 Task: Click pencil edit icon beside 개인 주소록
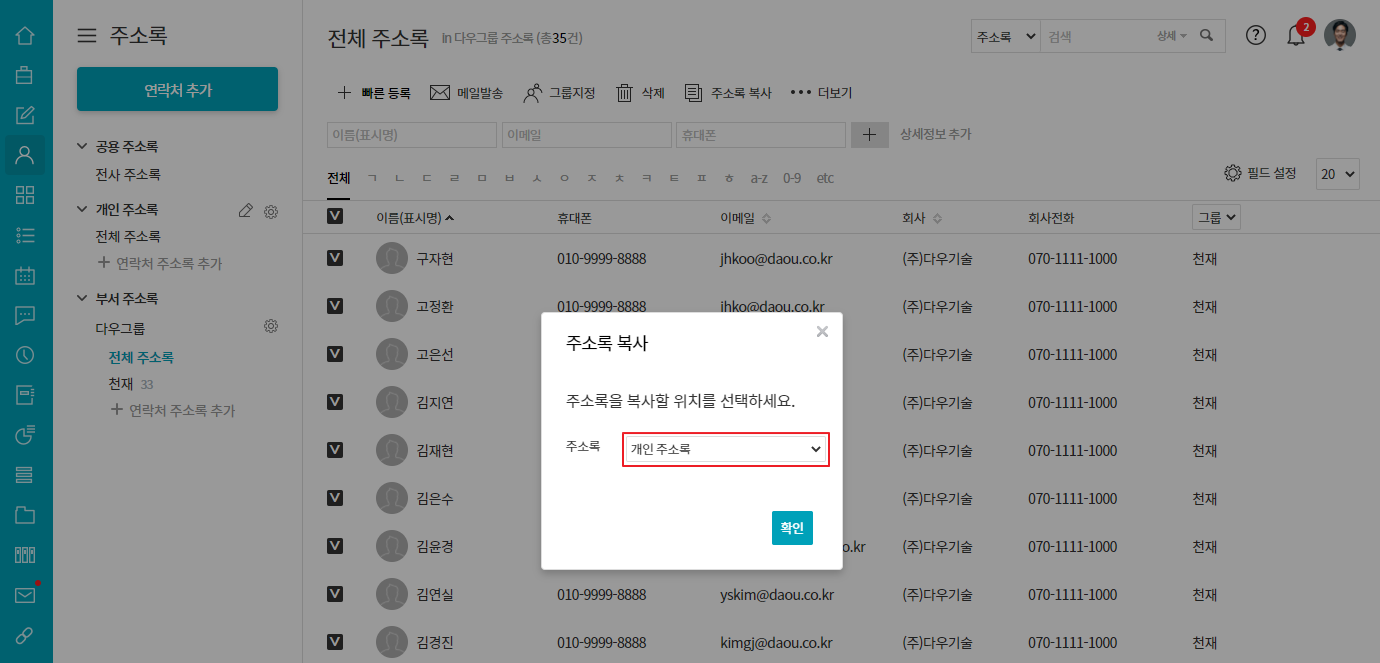tap(246, 210)
